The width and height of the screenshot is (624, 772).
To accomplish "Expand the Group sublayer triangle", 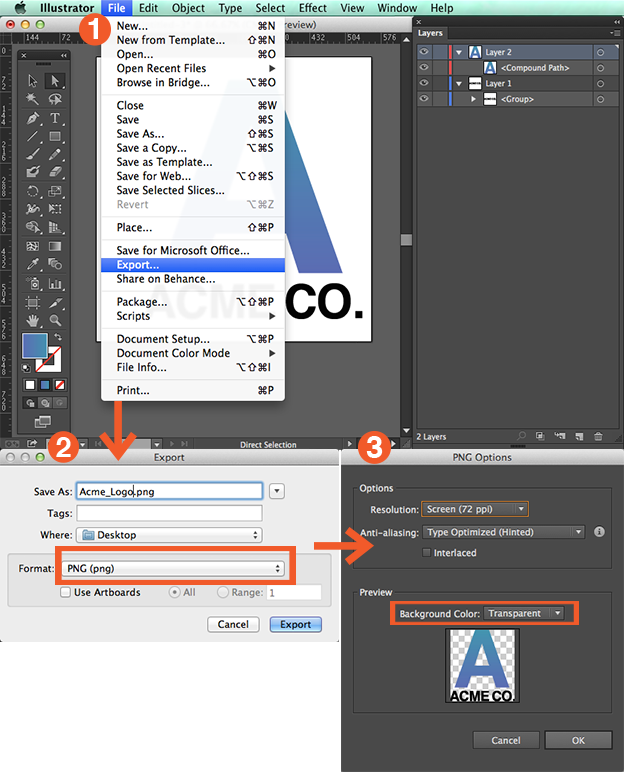I will tap(473, 99).
